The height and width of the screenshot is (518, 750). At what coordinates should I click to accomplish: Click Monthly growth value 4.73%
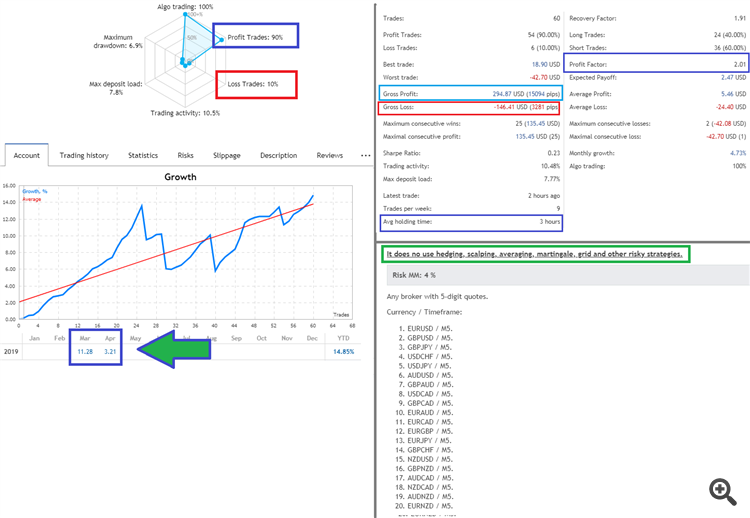[x=738, y=153]
